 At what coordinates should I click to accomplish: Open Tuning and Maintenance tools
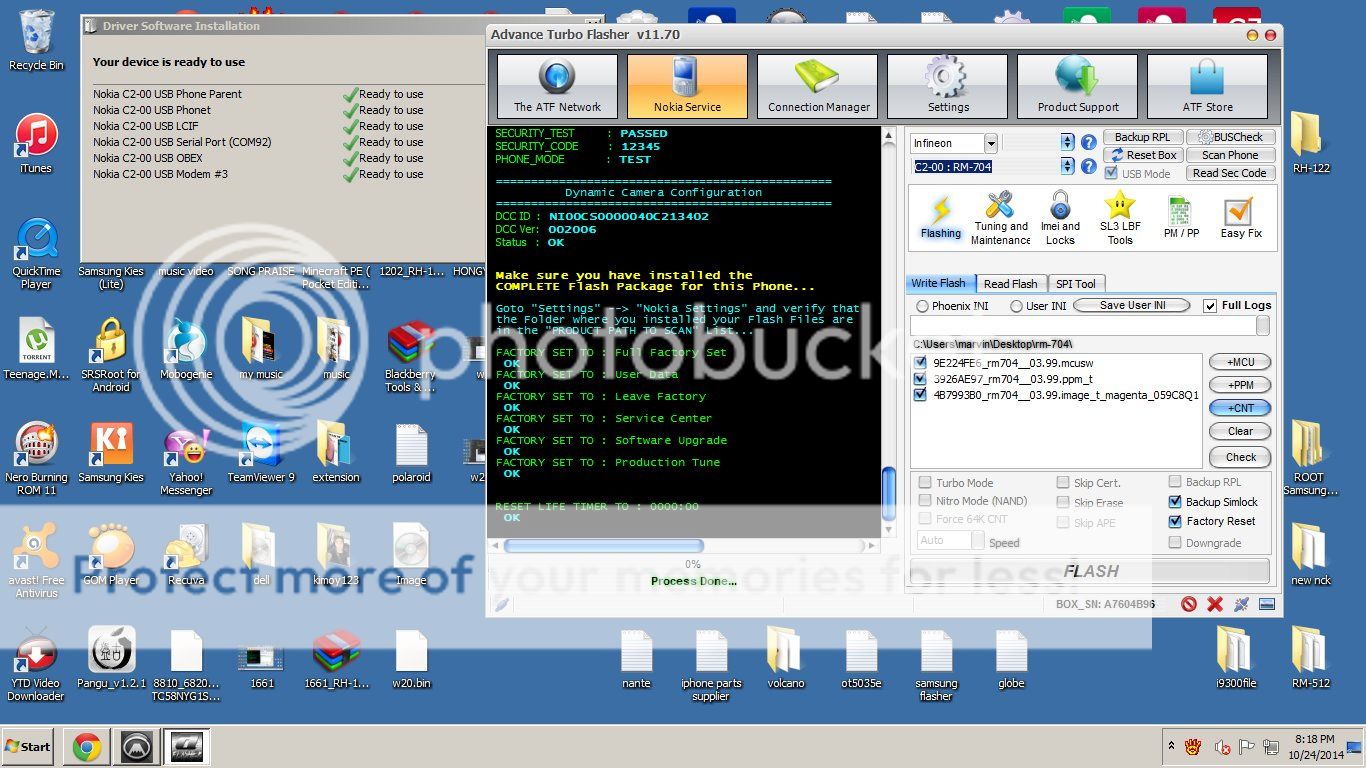[1000, 218]
